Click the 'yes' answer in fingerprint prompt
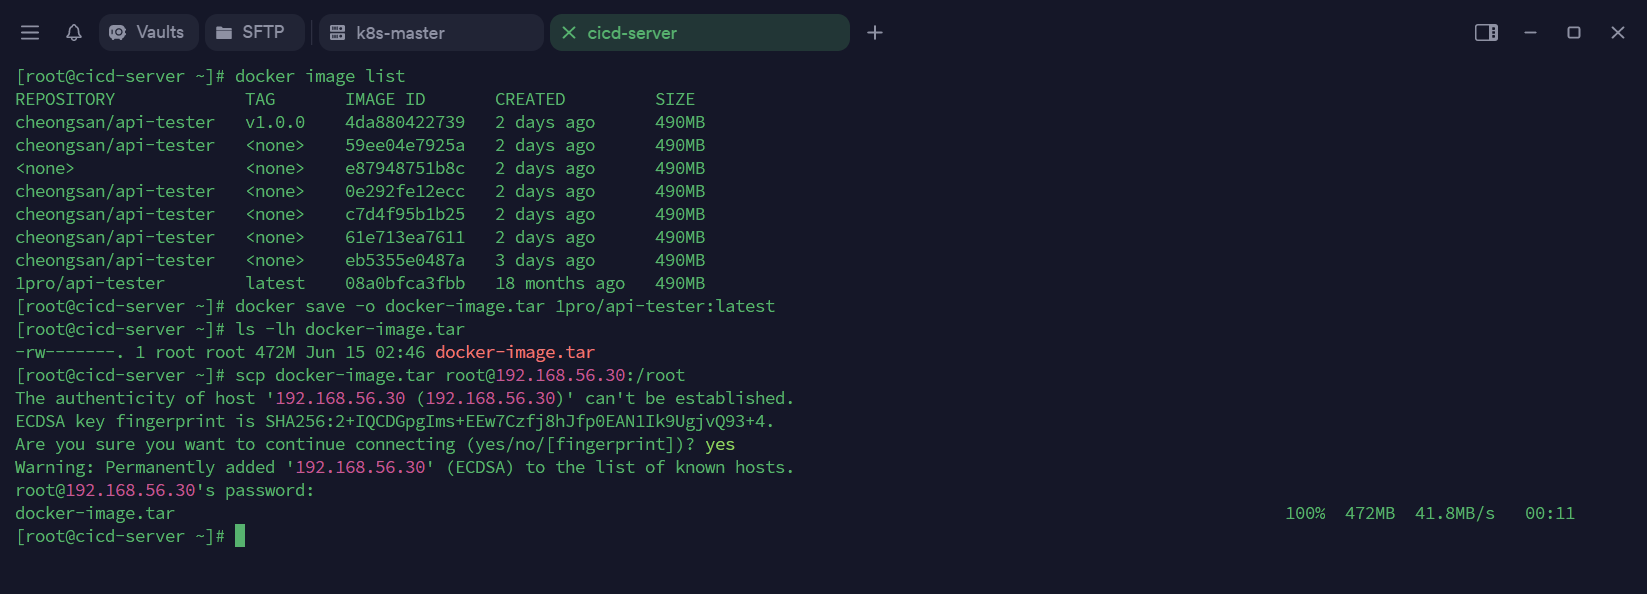This screenshot has width=1647, height=594. [x=720, y=444]
